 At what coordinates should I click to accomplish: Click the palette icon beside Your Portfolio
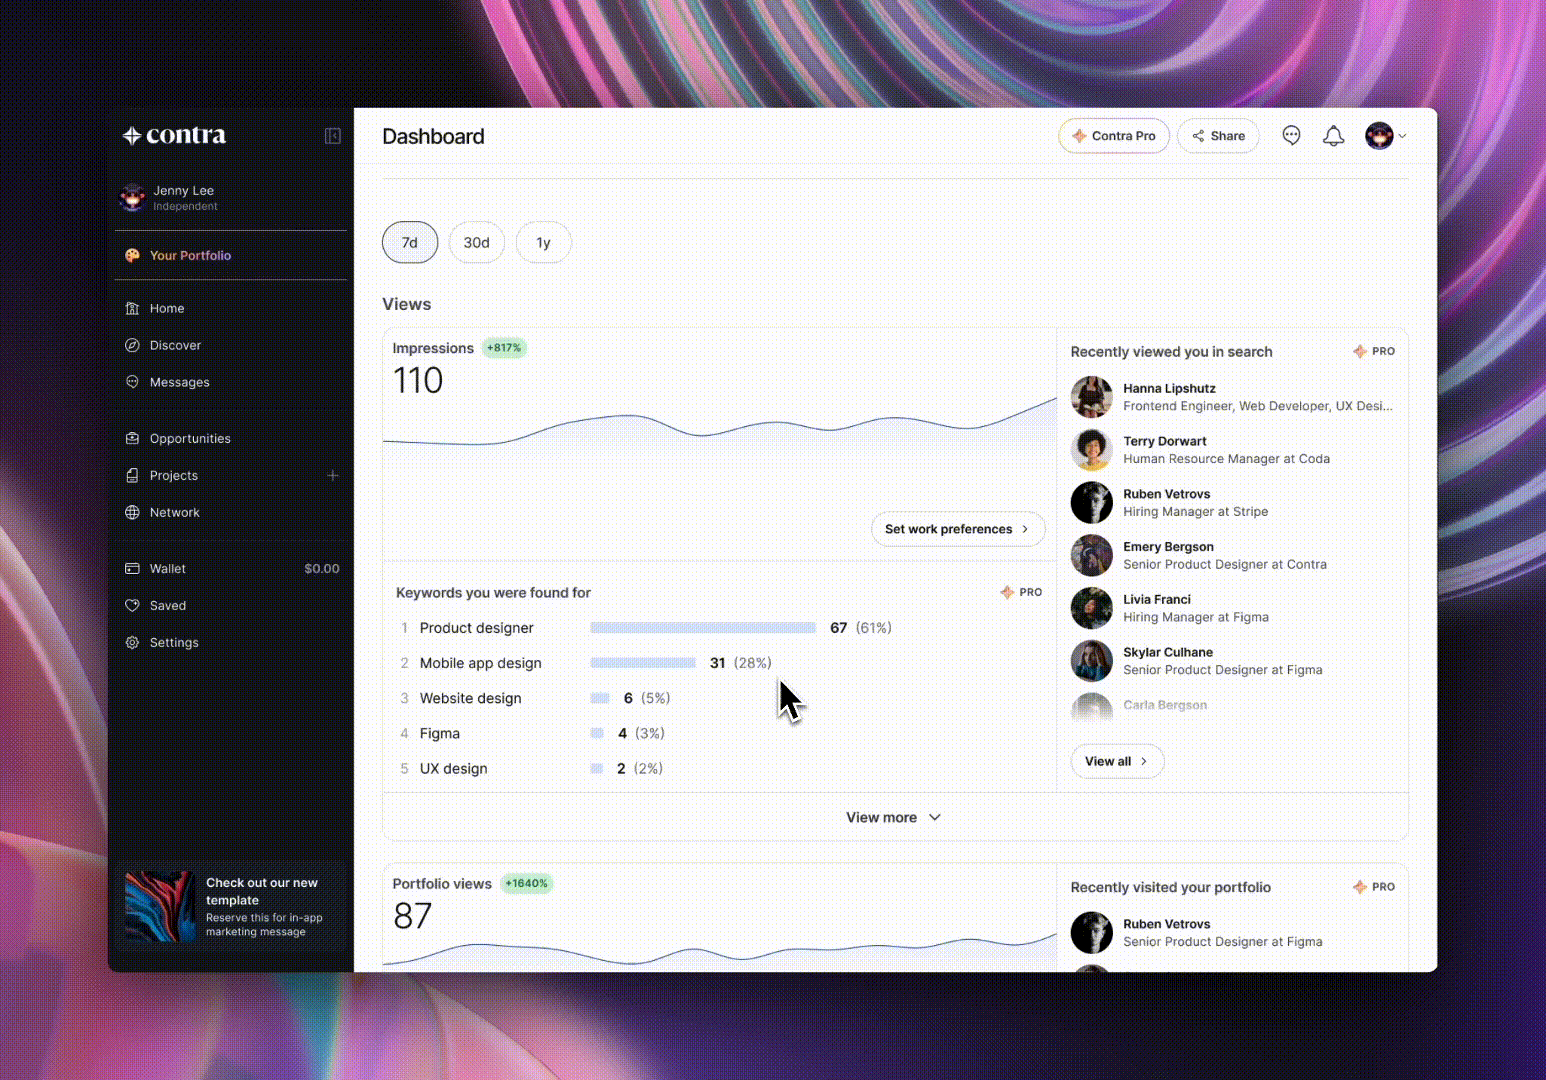coord(132,256)
